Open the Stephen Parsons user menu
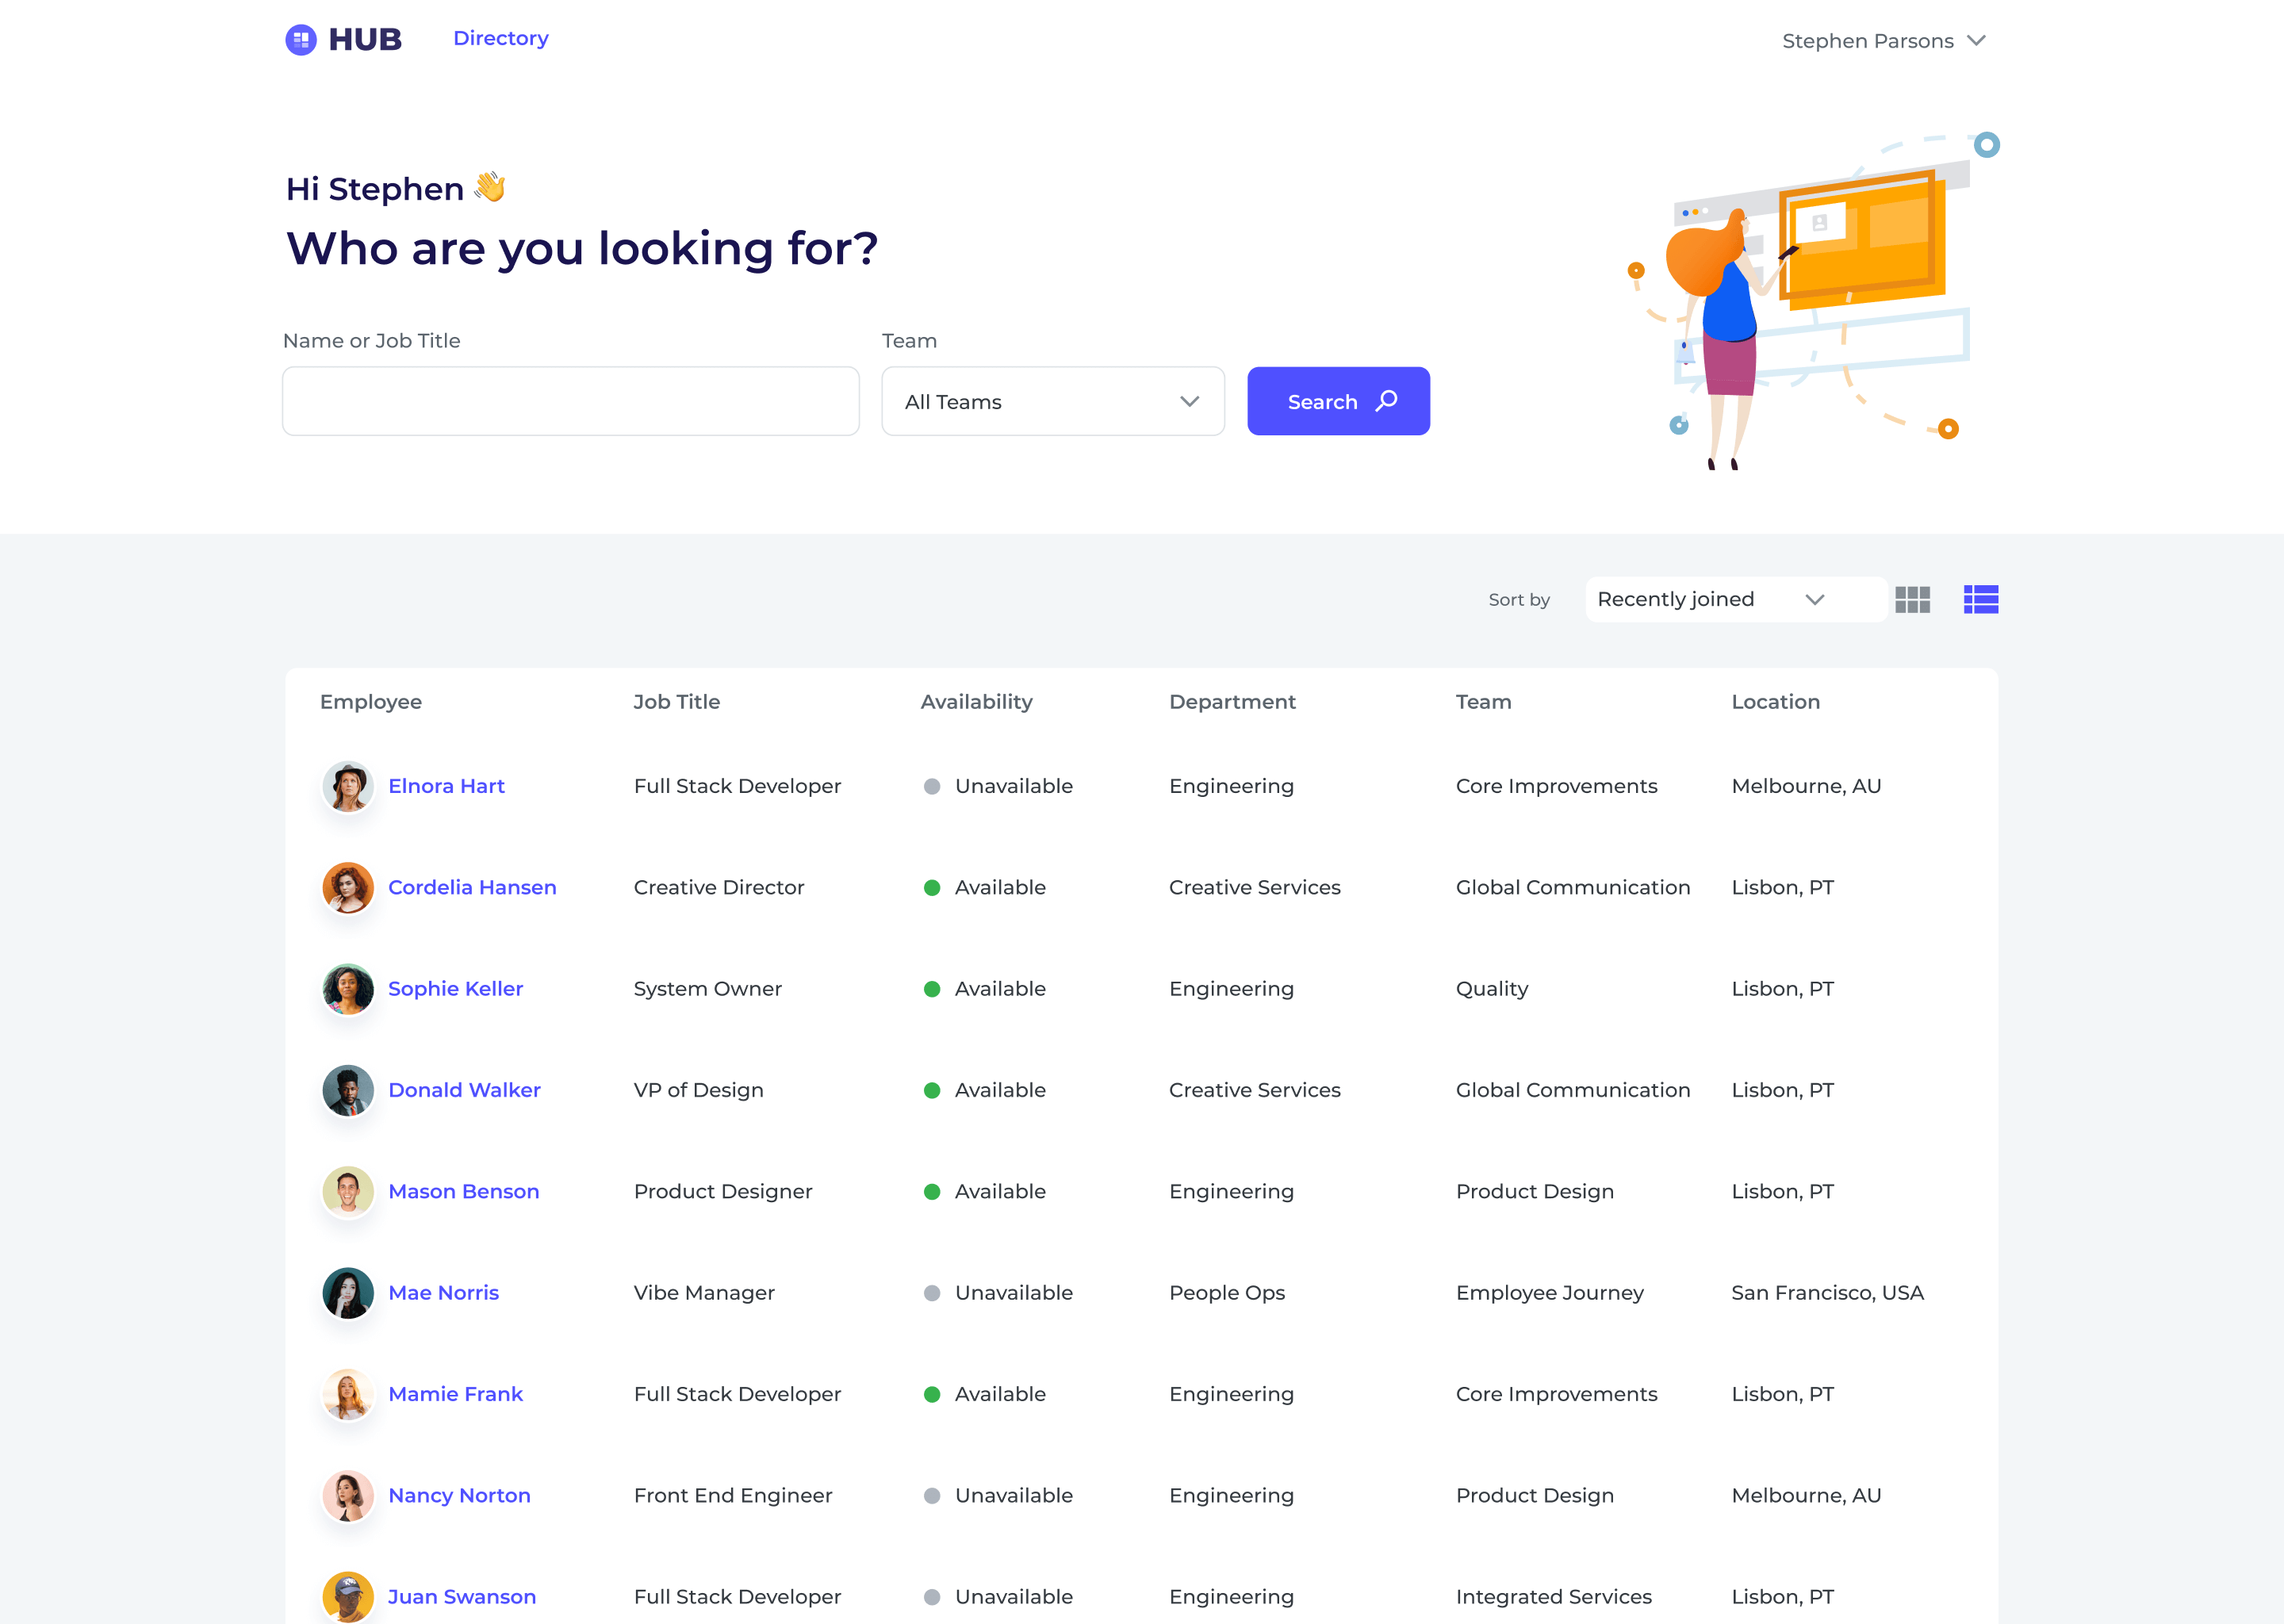This screenshot has height=1624, width=2284. click(x=1883, y=41)
